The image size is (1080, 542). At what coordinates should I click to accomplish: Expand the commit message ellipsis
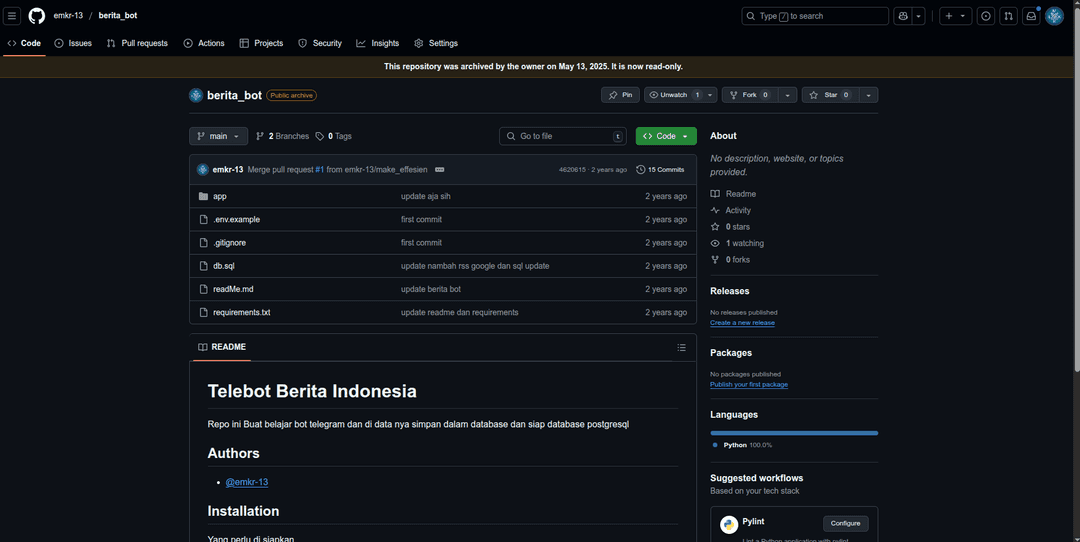click(x=439, y=169)
